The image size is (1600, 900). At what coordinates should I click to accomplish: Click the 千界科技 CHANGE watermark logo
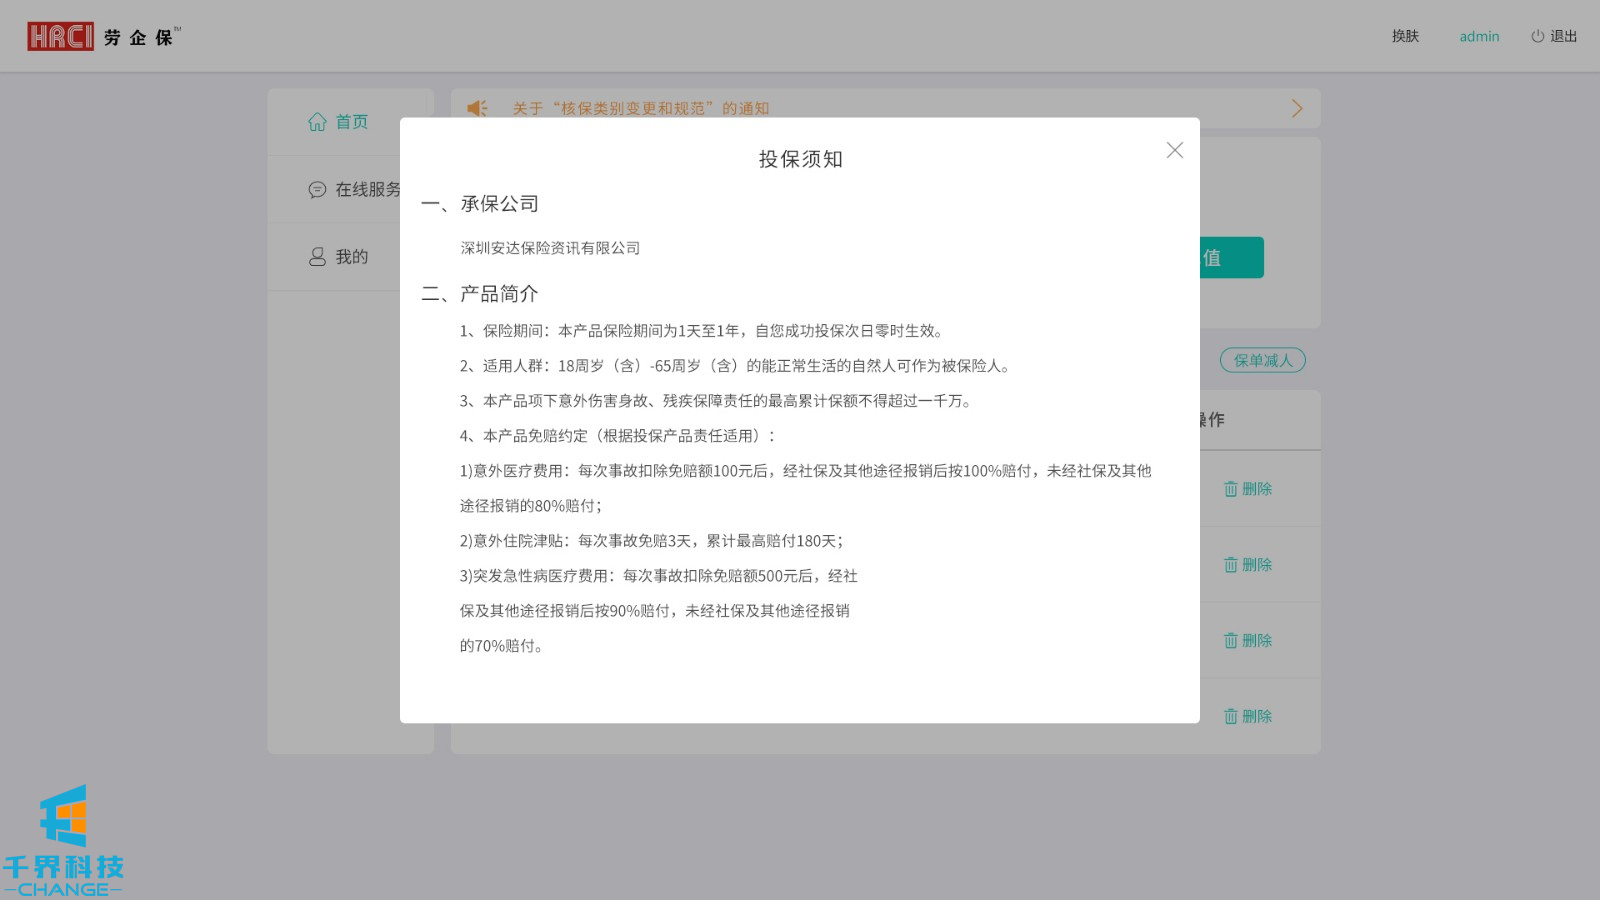coord(63,842)
